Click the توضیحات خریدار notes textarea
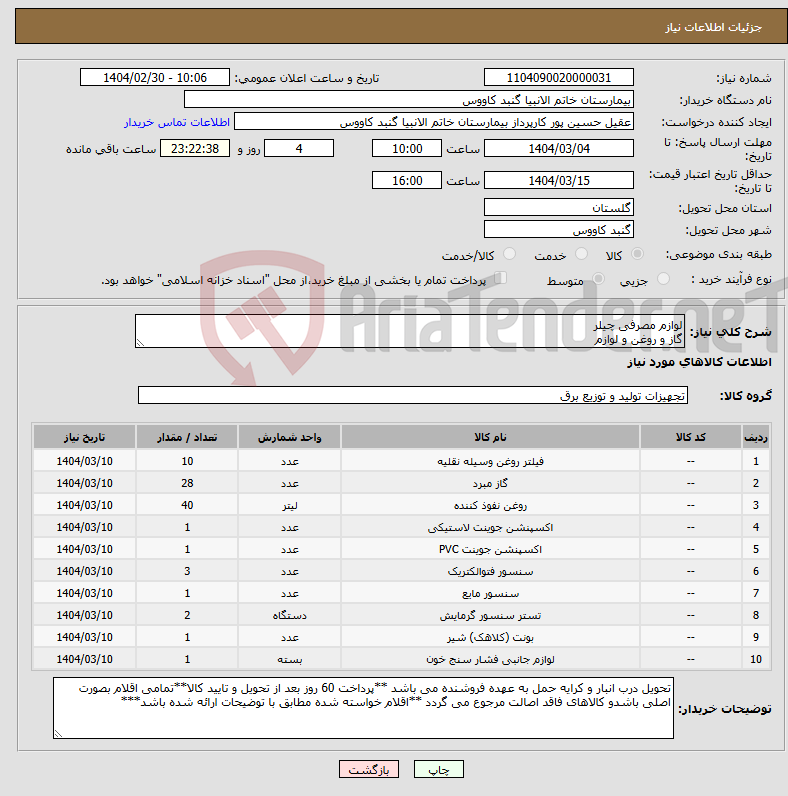This screenshot has width=788, height=796. pyautogui.click(x=364, y=708)
